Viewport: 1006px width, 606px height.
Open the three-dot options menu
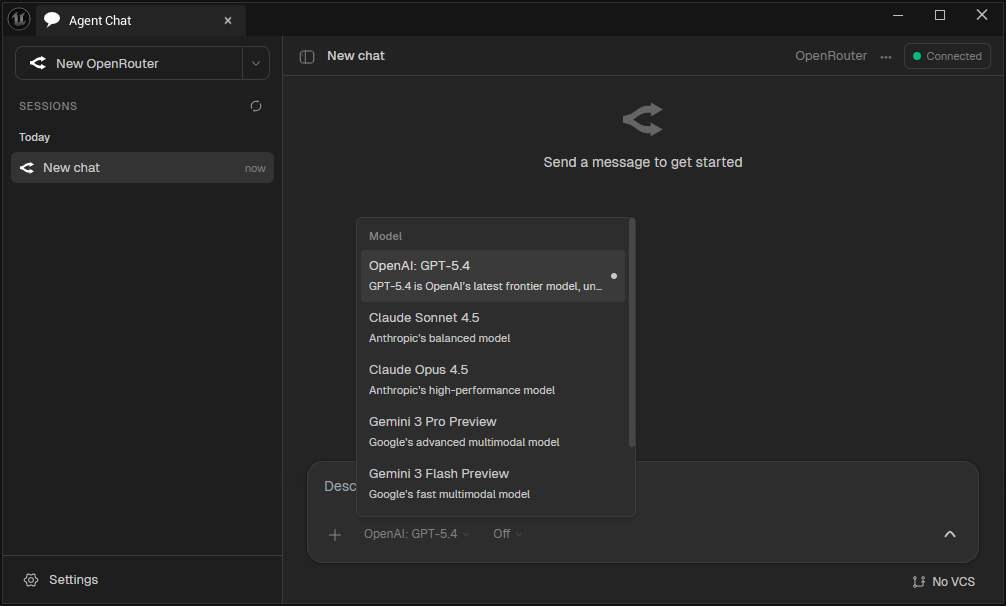pos(885,57)
